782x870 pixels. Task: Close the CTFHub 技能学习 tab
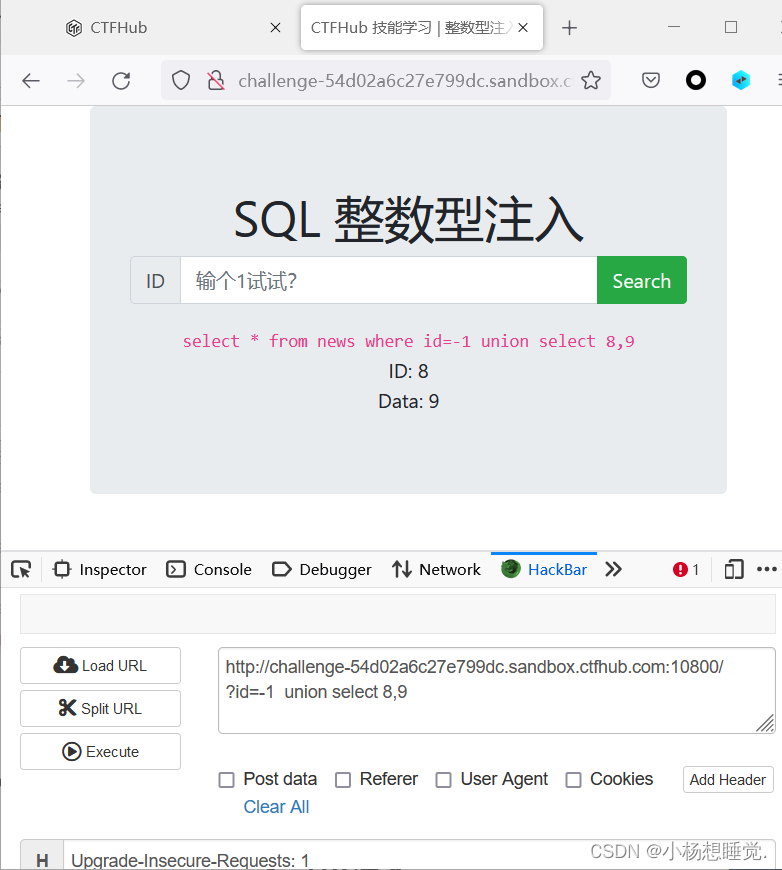pyautogui.click(x=523, y=28)
